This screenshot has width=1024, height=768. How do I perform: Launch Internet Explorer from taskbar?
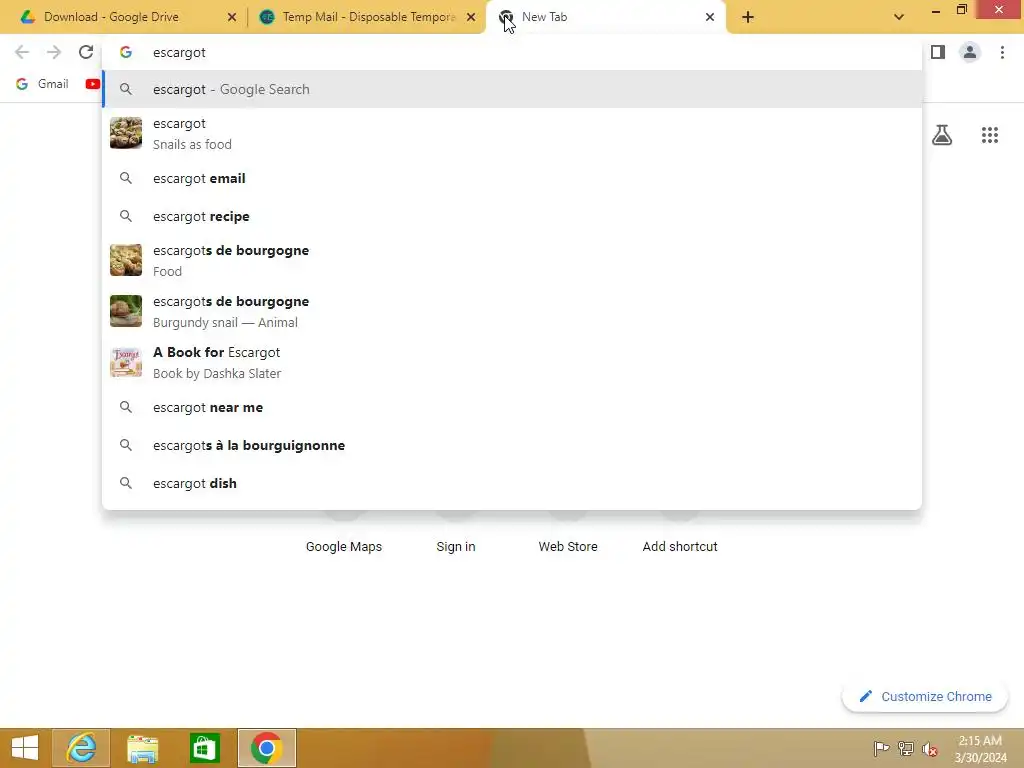[x=81, y=748]
